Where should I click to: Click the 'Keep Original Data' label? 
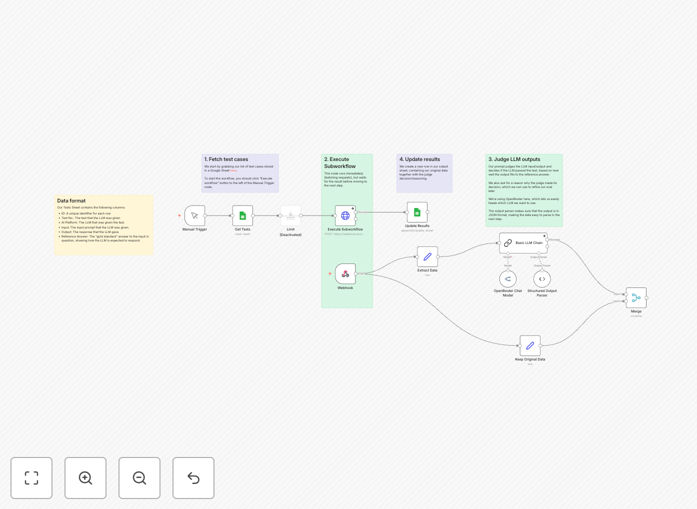(x=530, y=359)
